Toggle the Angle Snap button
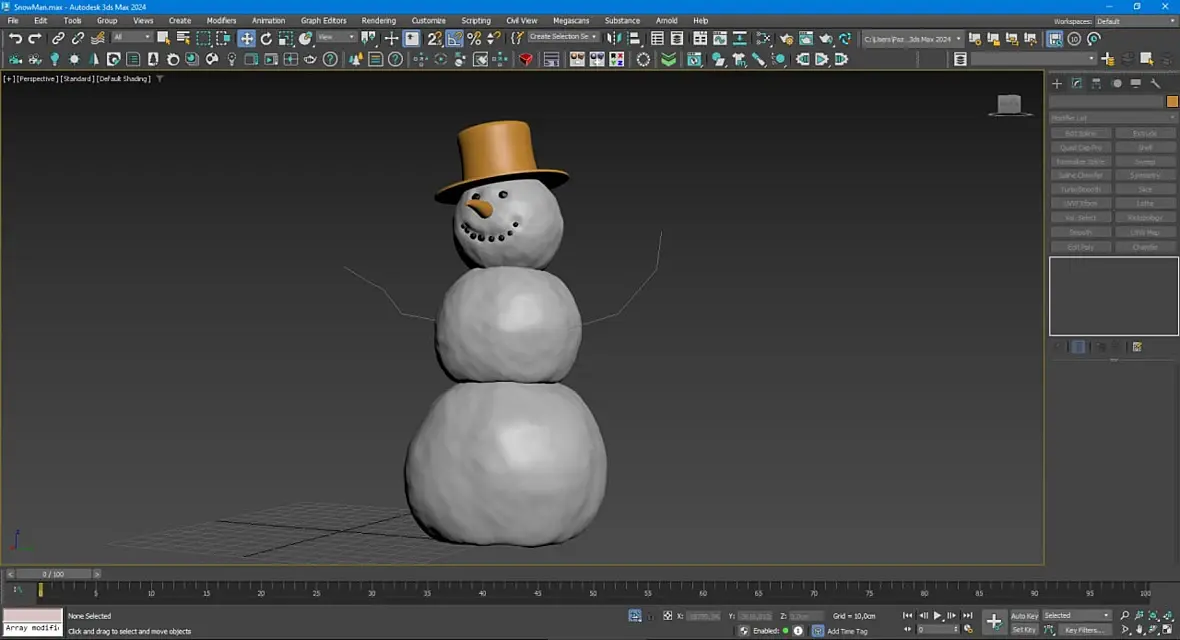Image resolution: width=1180 pixels, height=640 pixels. (x=454, y=38)
